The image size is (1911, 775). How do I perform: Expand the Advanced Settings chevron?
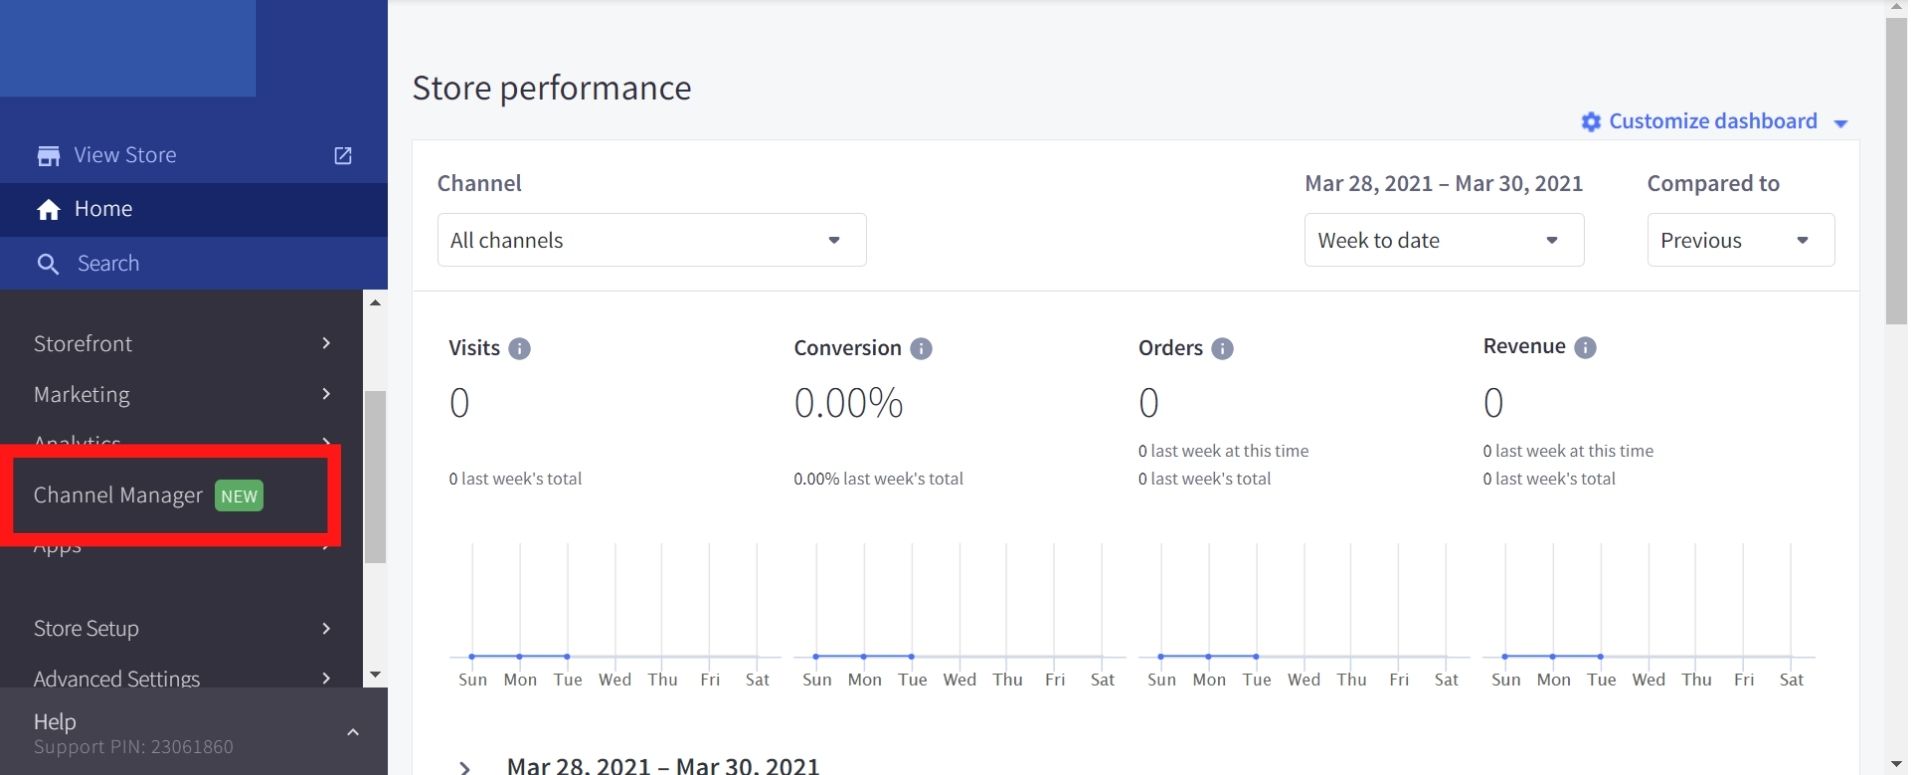[x=326, y=678]
